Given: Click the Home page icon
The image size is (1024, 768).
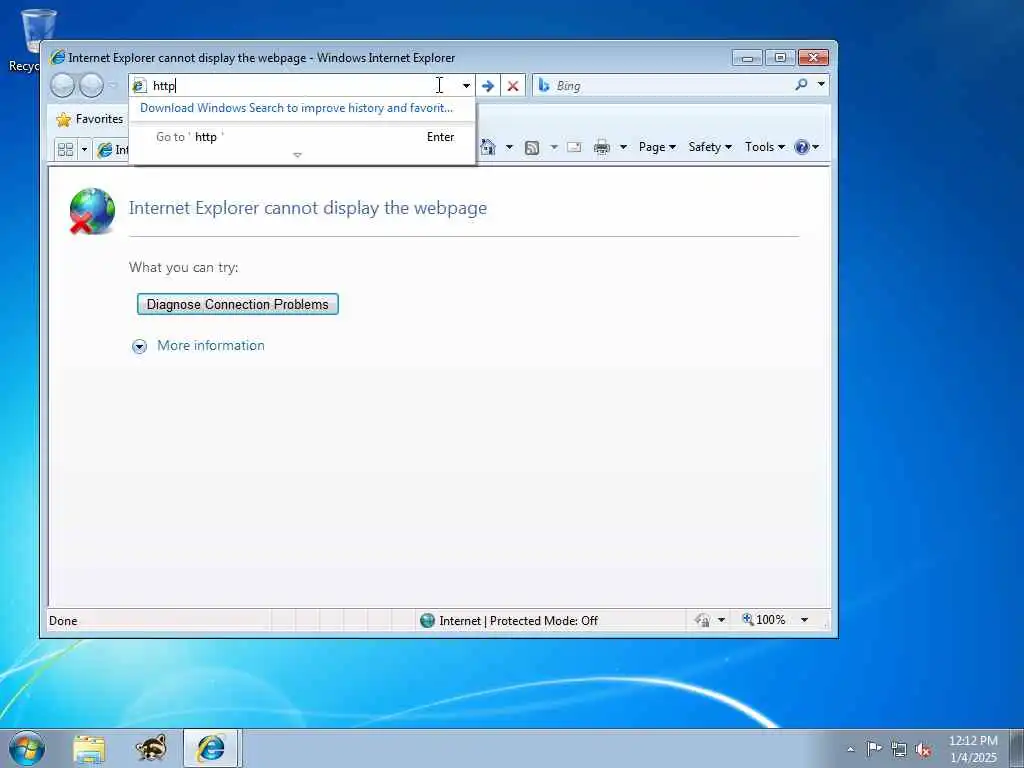Looking at the screenshot, I should click(488, 147).
